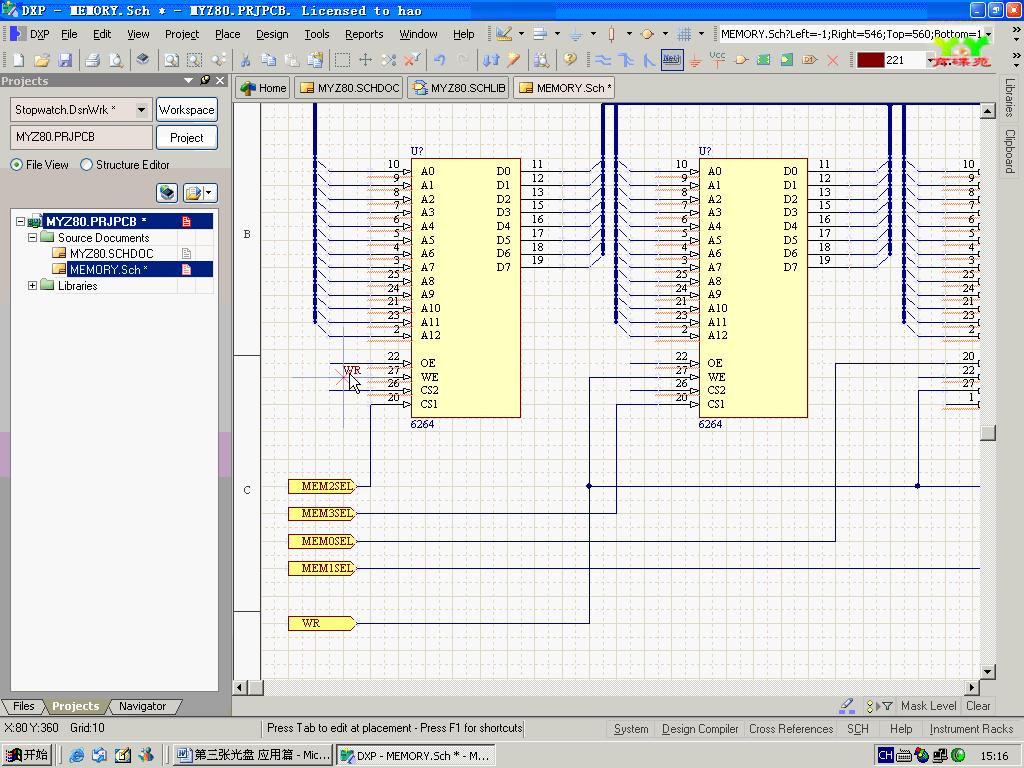The height and width of the screenshot is (768, 1024).
Task: Choose the Move Selection cross-arrow tool
Action: (x=366, y=60)
